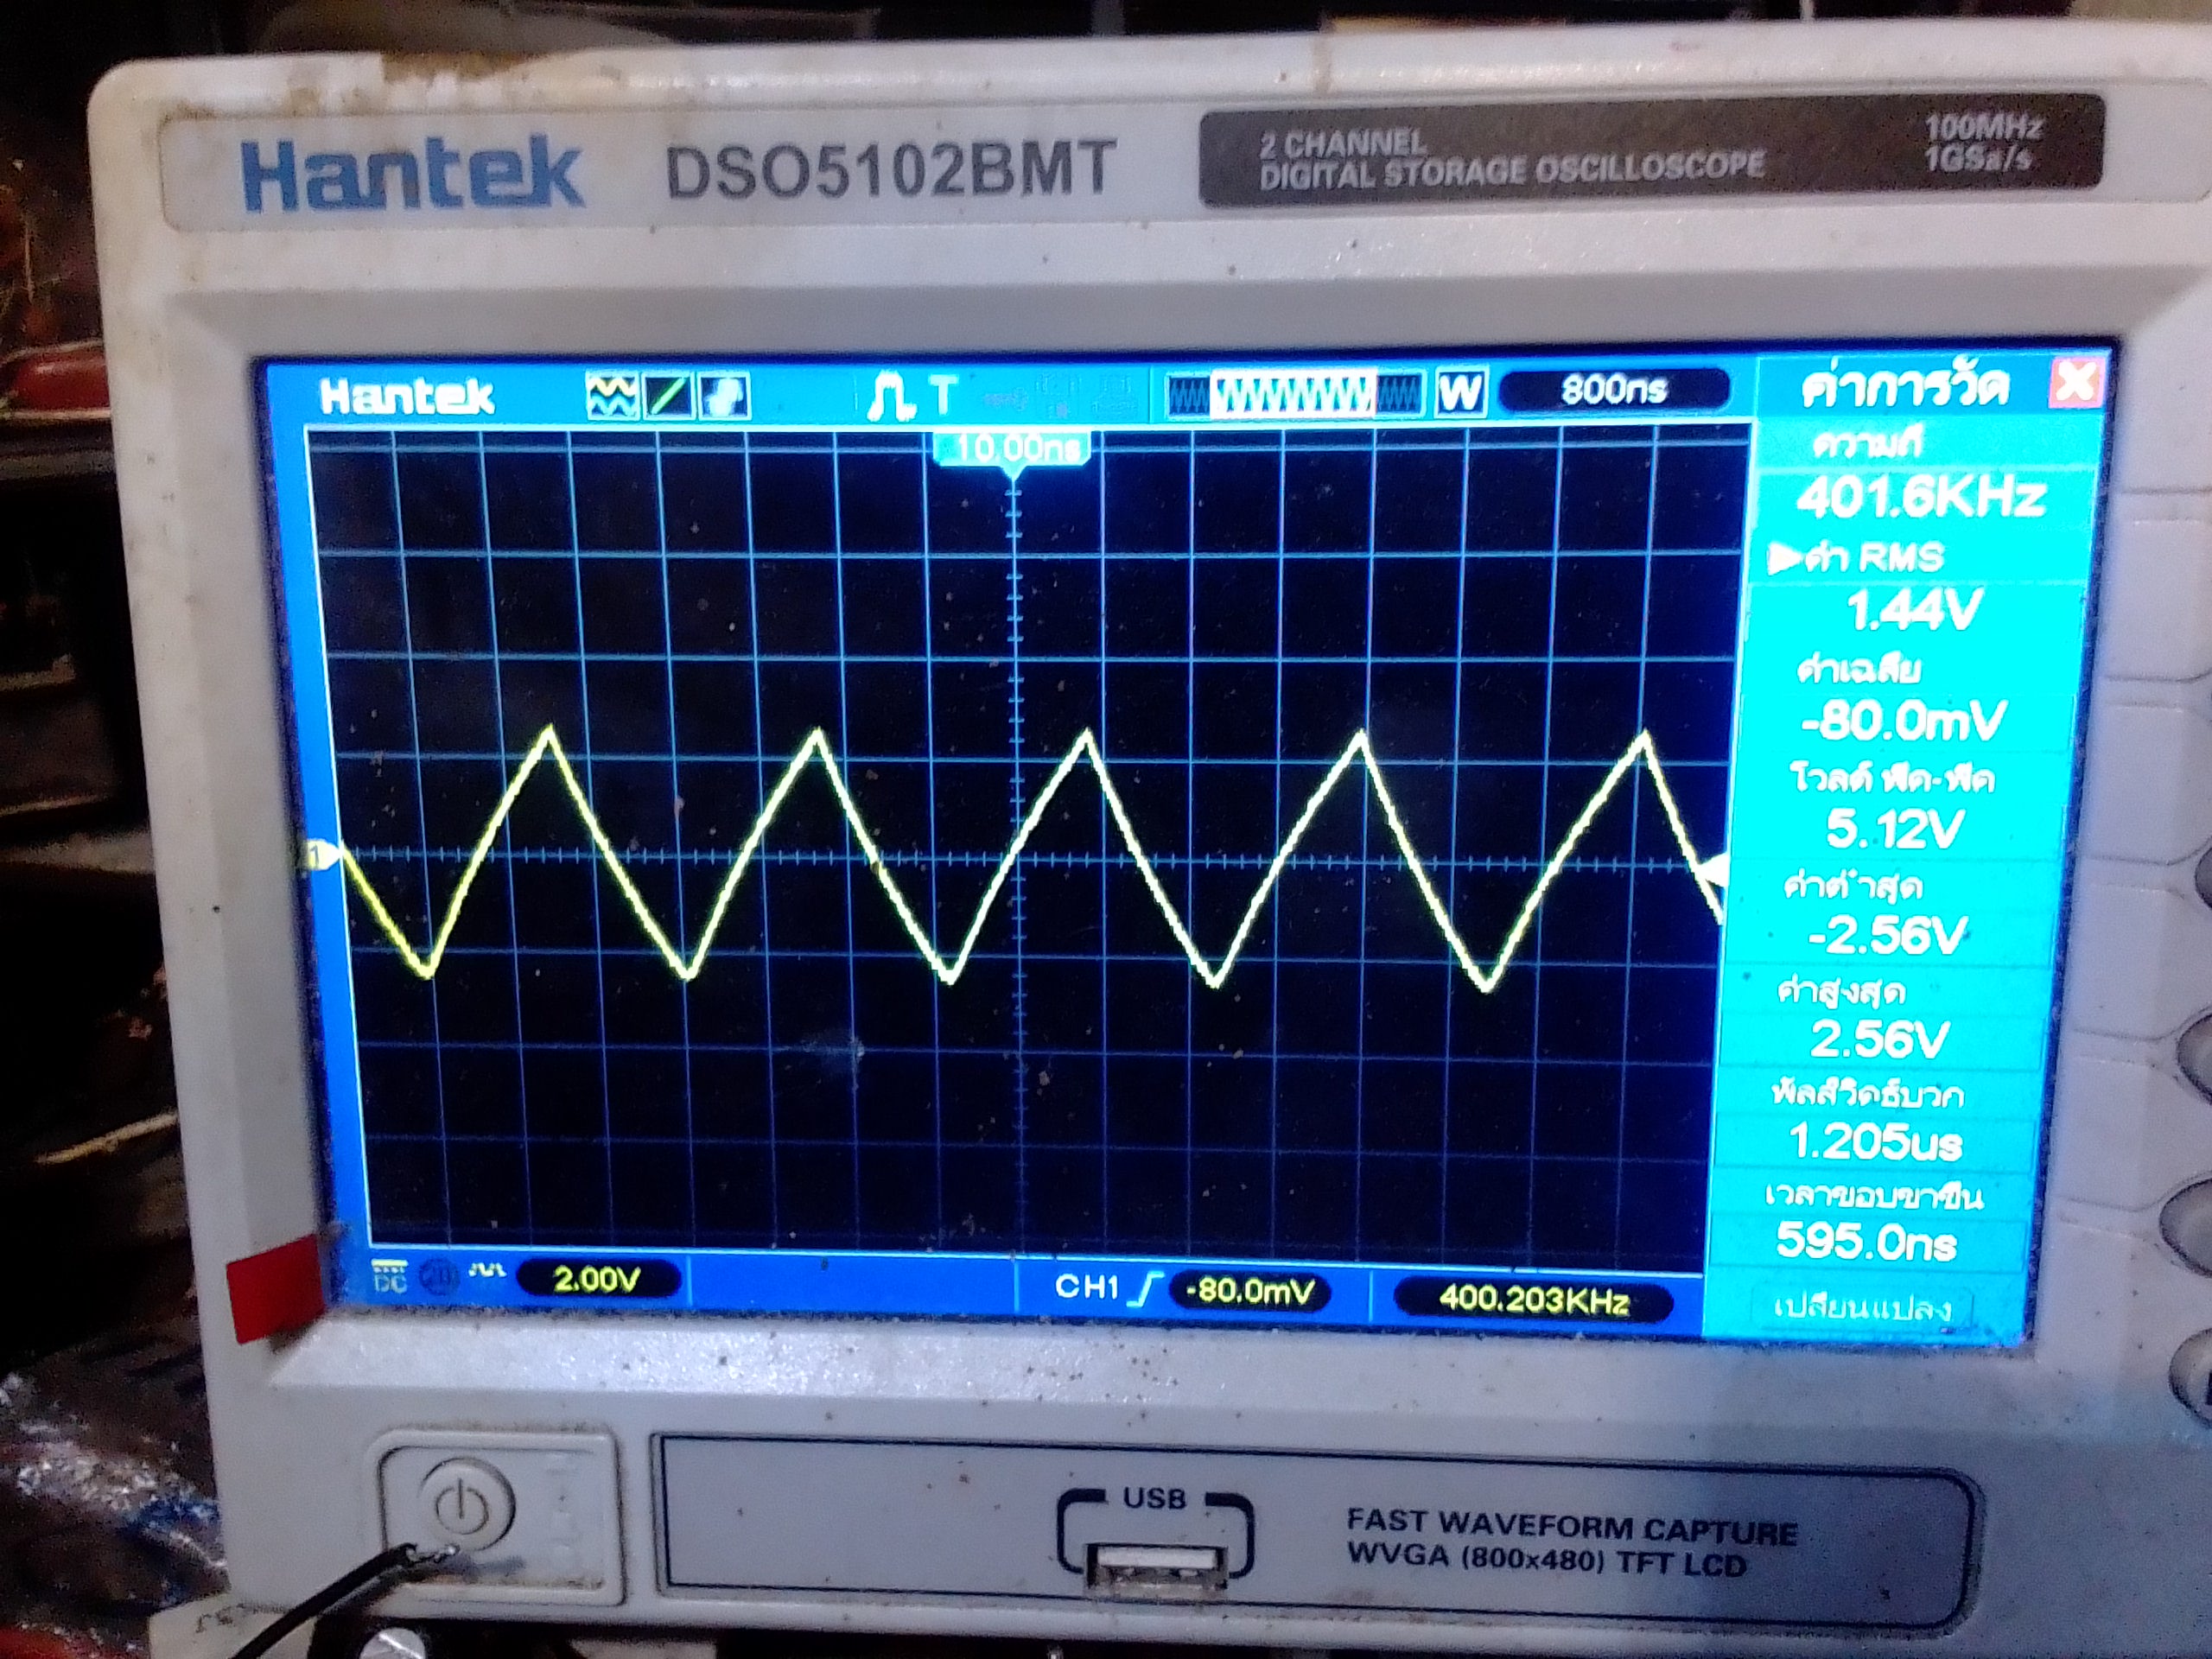Screen dimensions: 2212x1659
Task: Click the waveform display mode icon
Action: pos(612,396)
